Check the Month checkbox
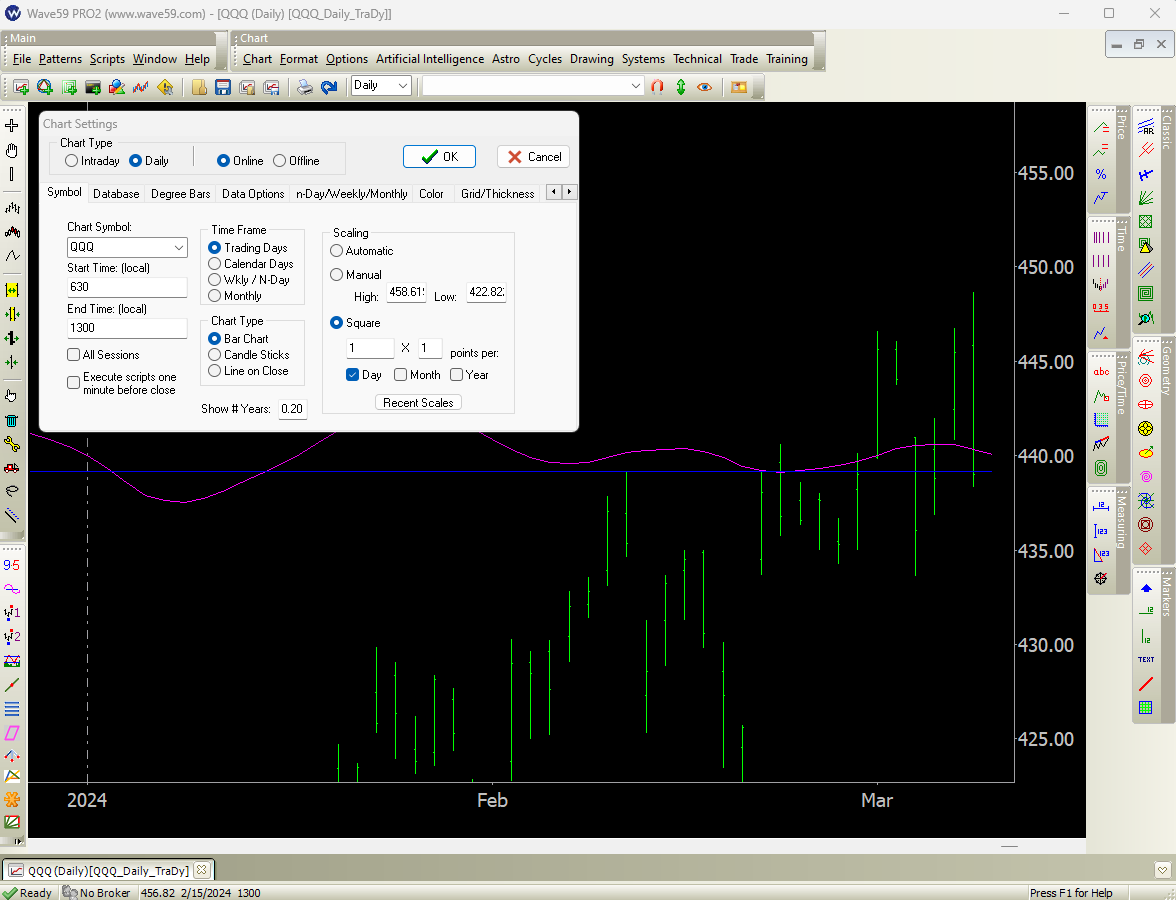Viewport: 1176px width, 900px height. (x=400, y=374)
